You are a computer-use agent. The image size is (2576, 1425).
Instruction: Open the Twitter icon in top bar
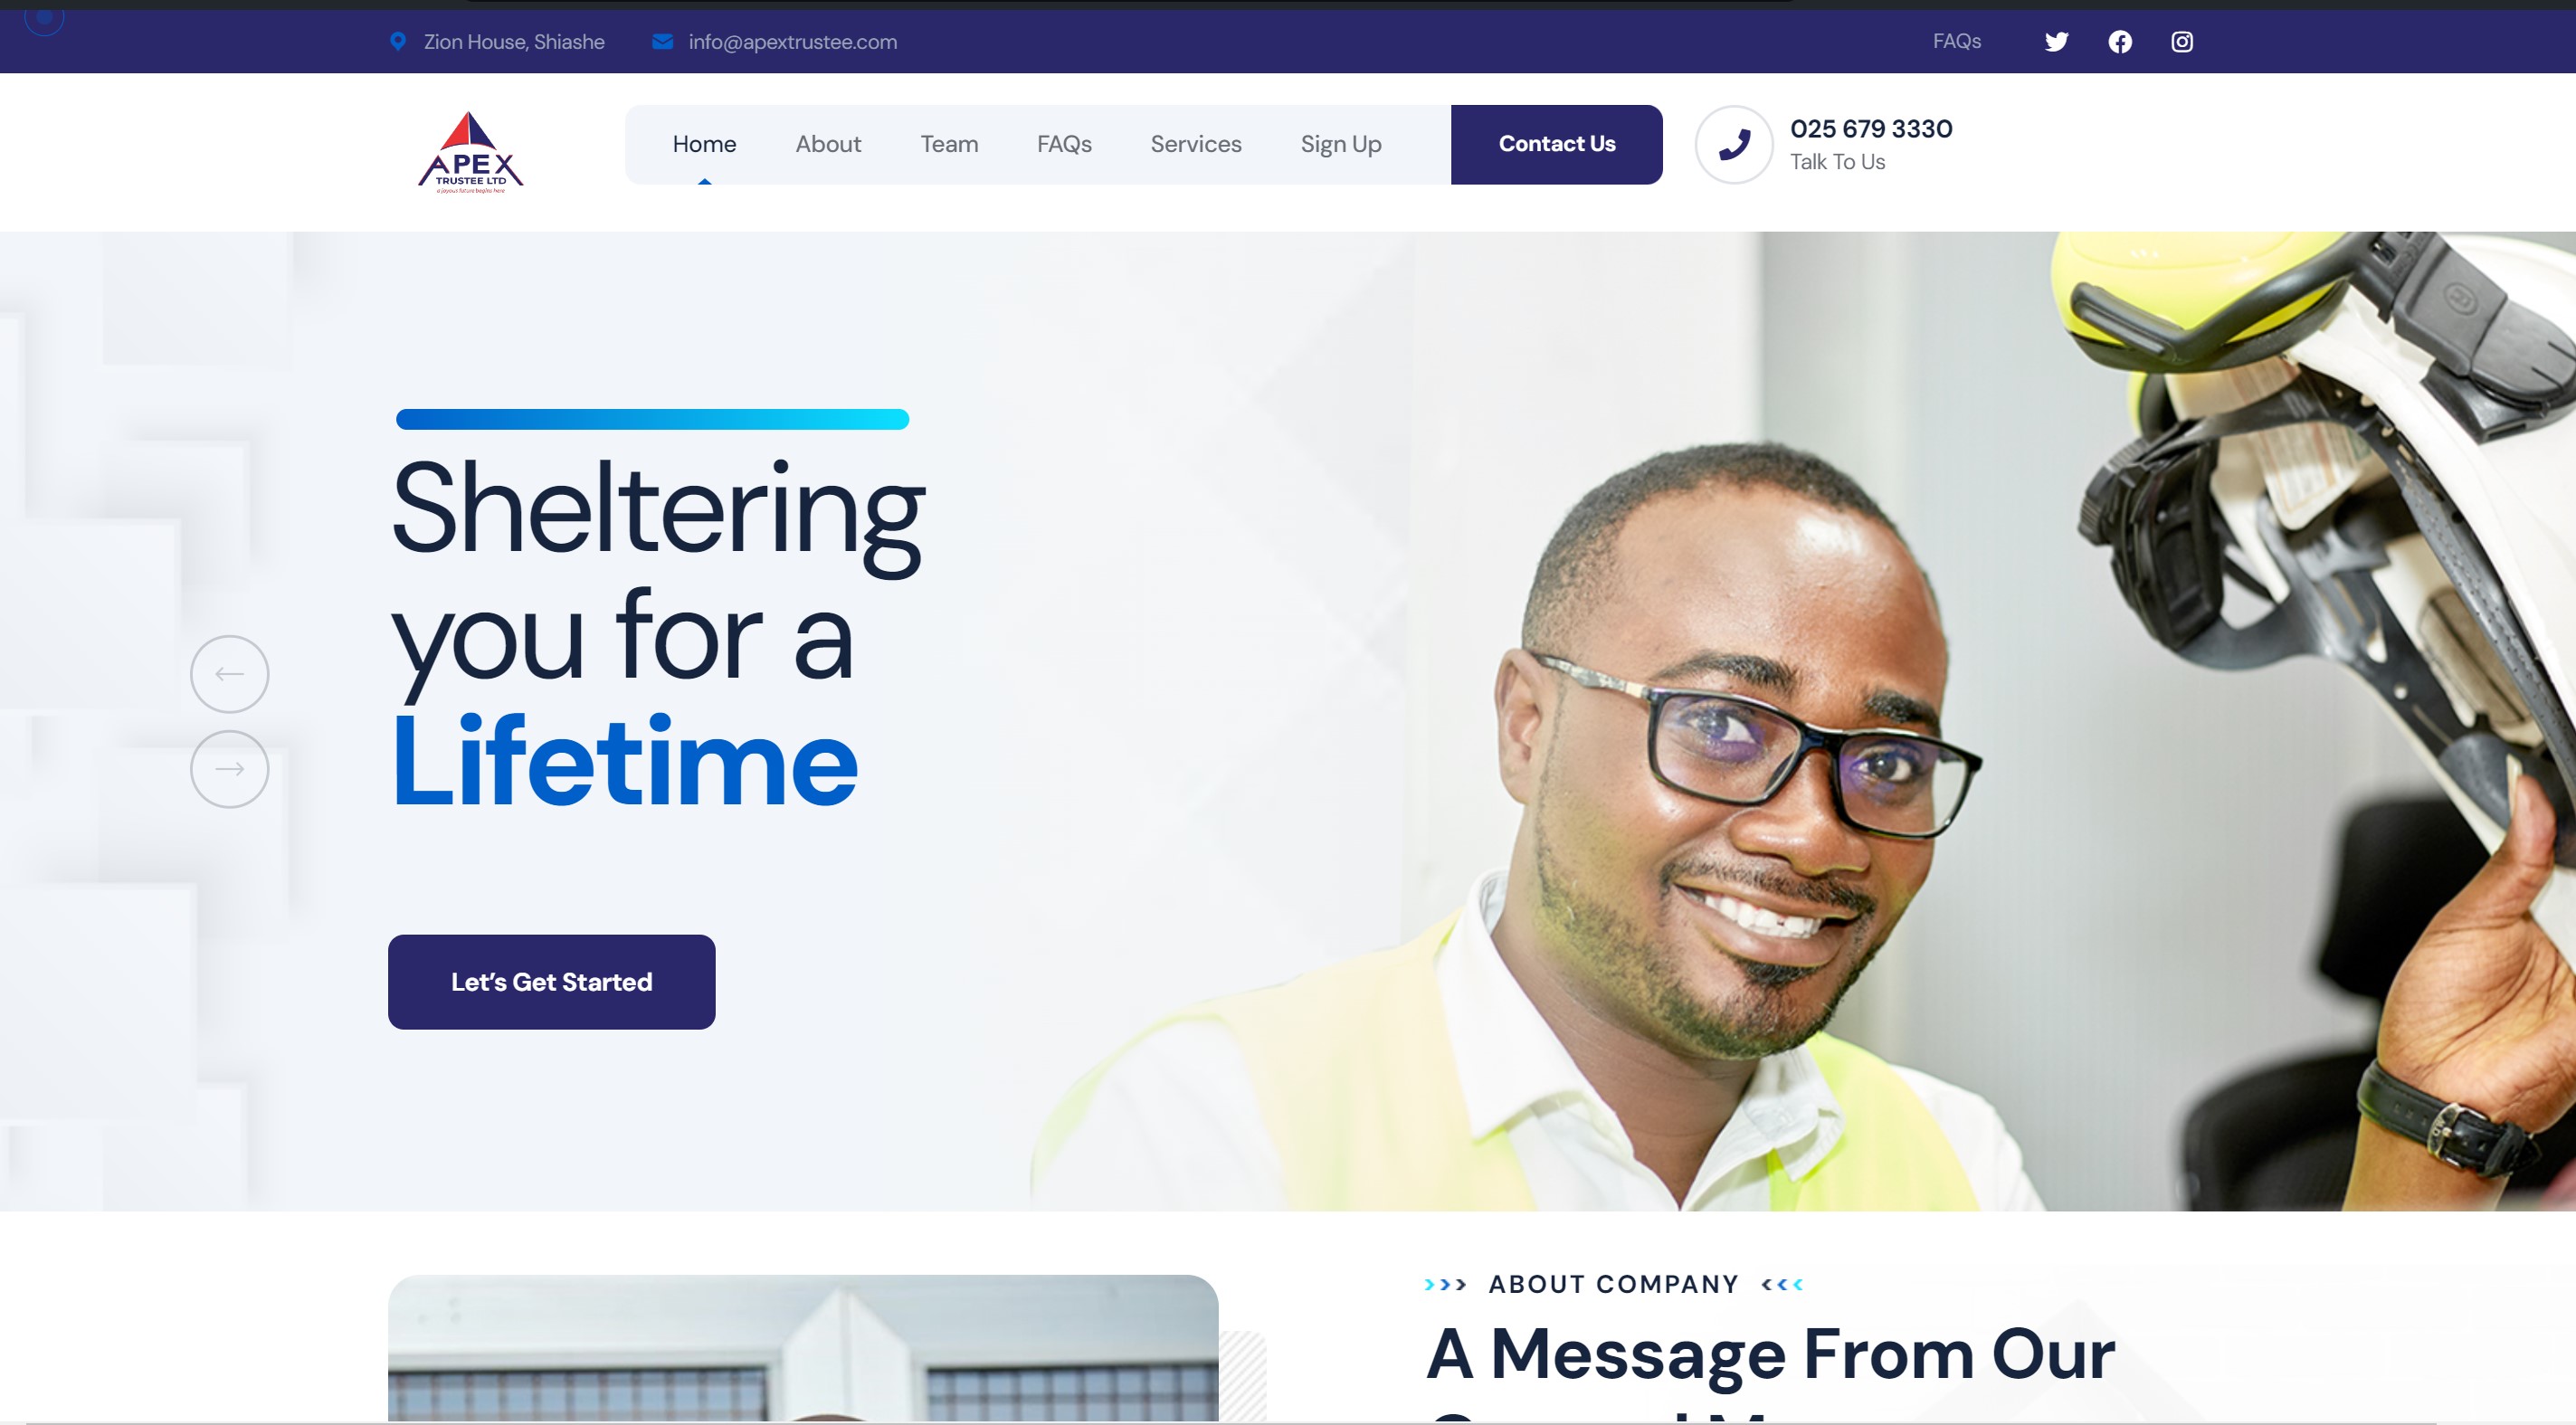pyautogui.click(x=2056, y=42)
